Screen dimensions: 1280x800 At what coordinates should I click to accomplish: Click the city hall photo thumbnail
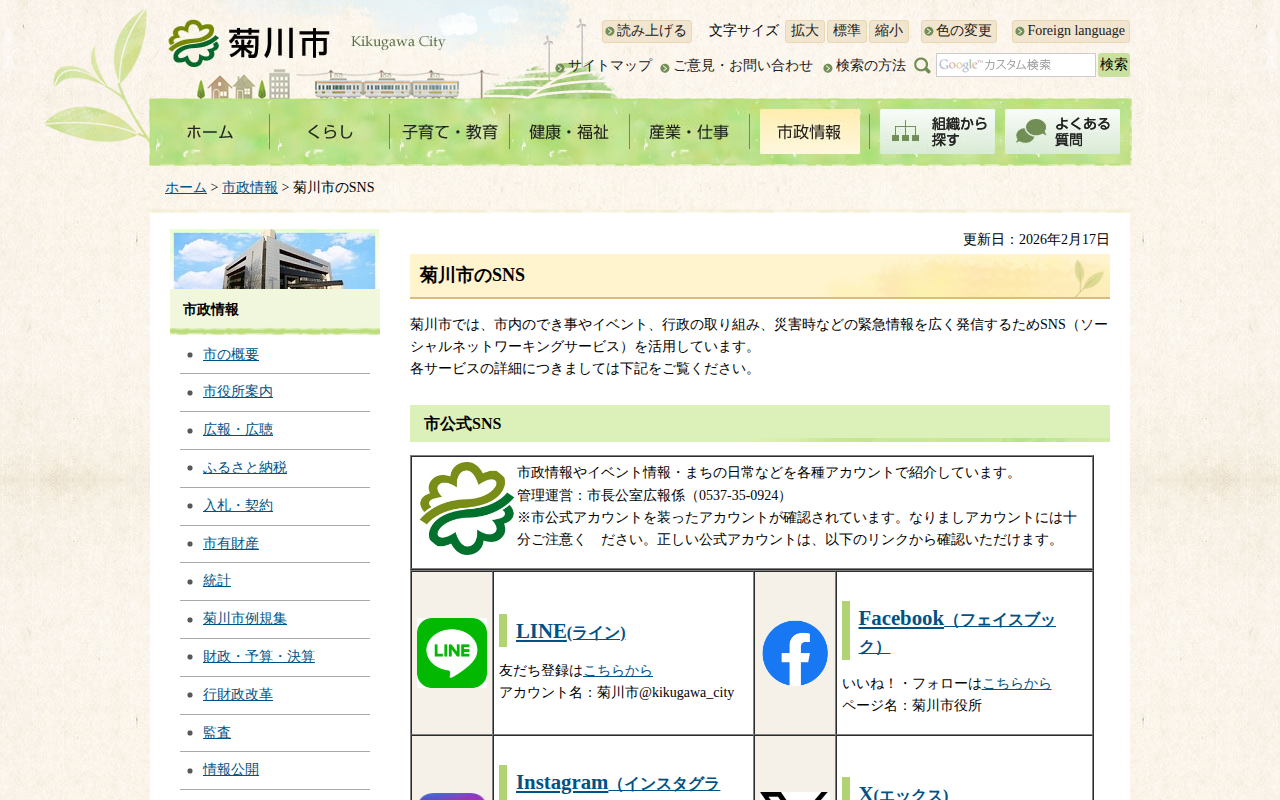click(275, 260)
